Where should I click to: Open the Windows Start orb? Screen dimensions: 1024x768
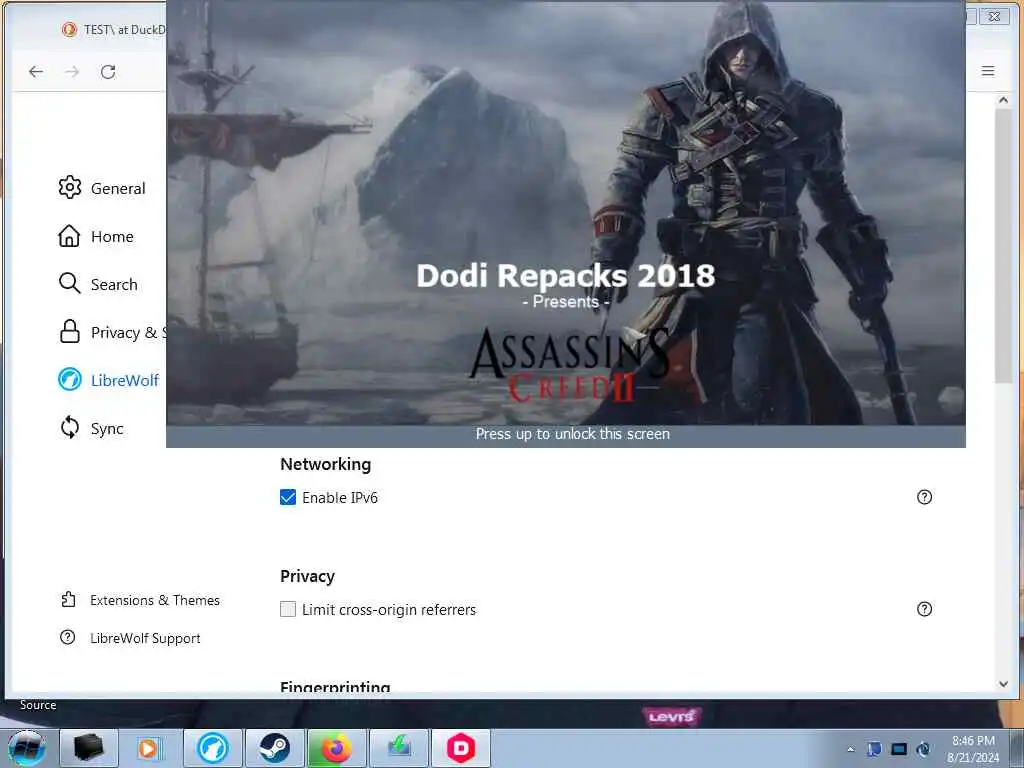pyautogui.click(x=27, y=748)
